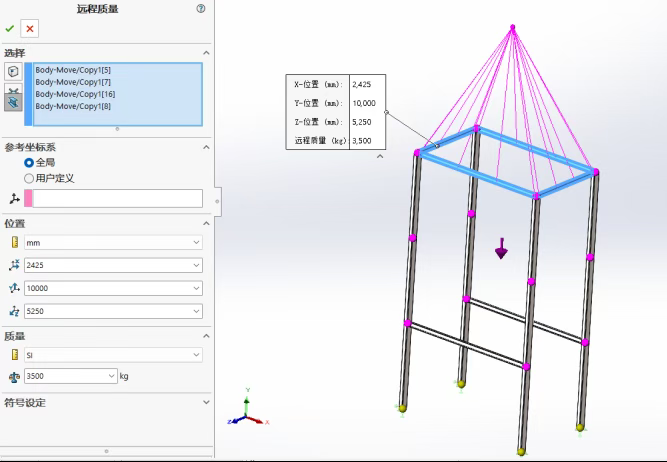
Task: Click the beams selection icon in 选择
Action: [x=13, y=99]
